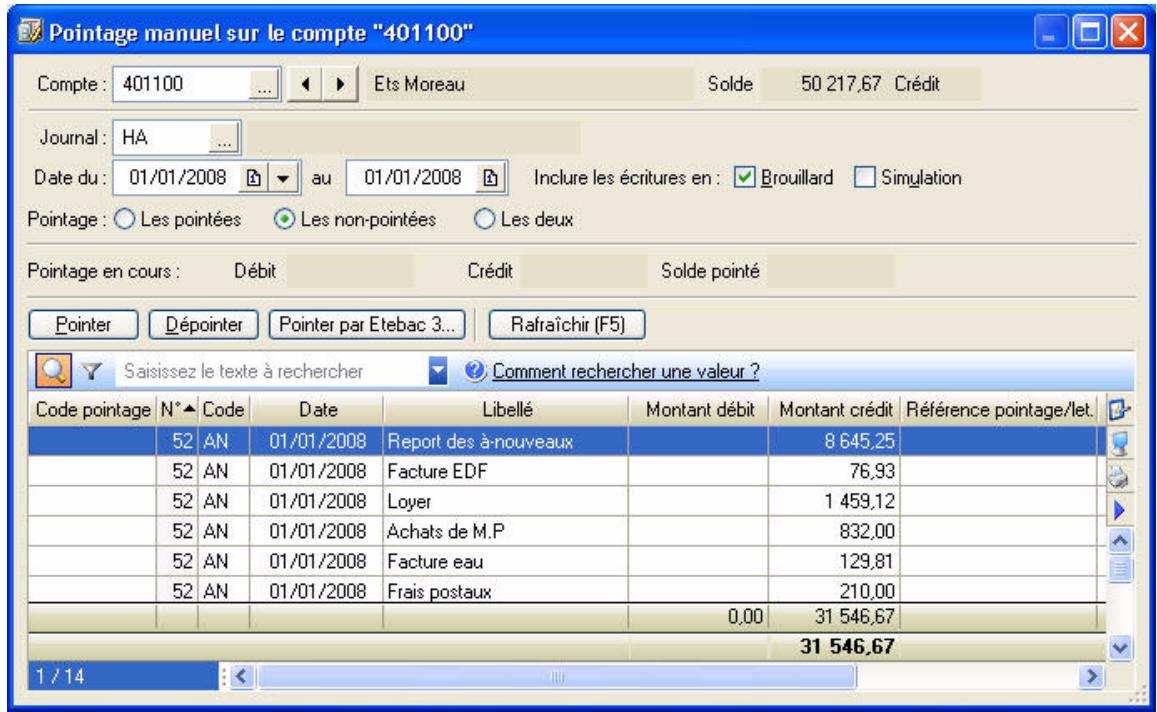This screenshot has height=712, width=1157.
Task: Click the Rafraîchir (F5) button
Action: pos(567,325)
